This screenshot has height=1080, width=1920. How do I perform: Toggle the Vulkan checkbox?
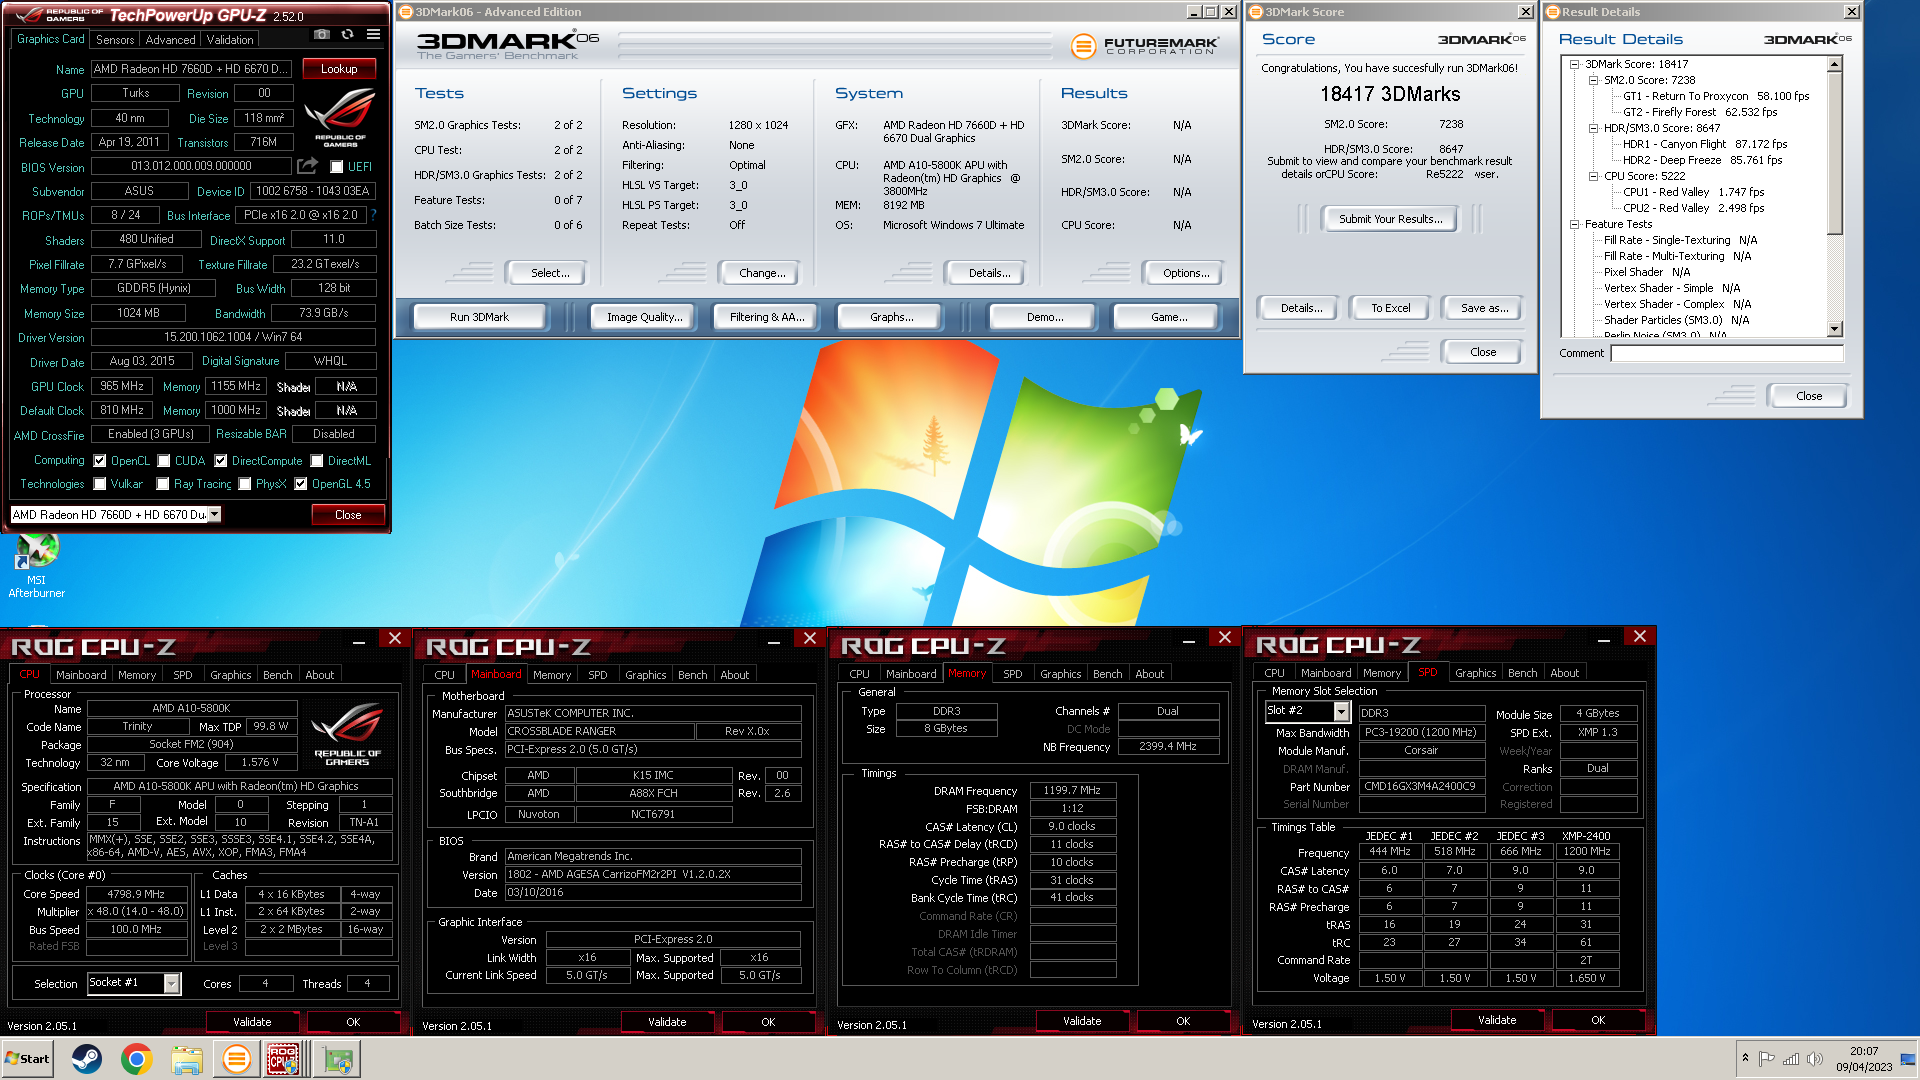point(100,484)
